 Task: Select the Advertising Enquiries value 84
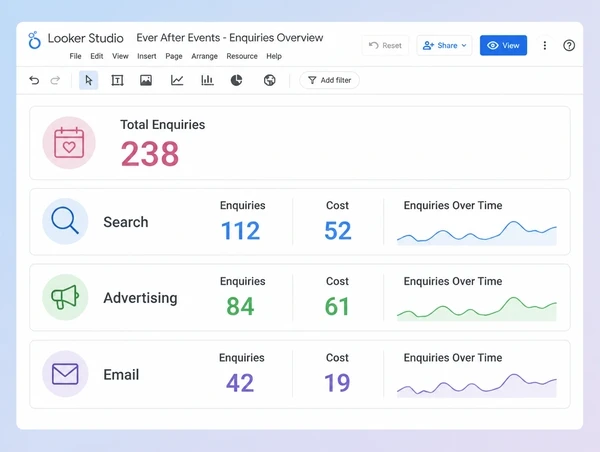pos(240,306)
